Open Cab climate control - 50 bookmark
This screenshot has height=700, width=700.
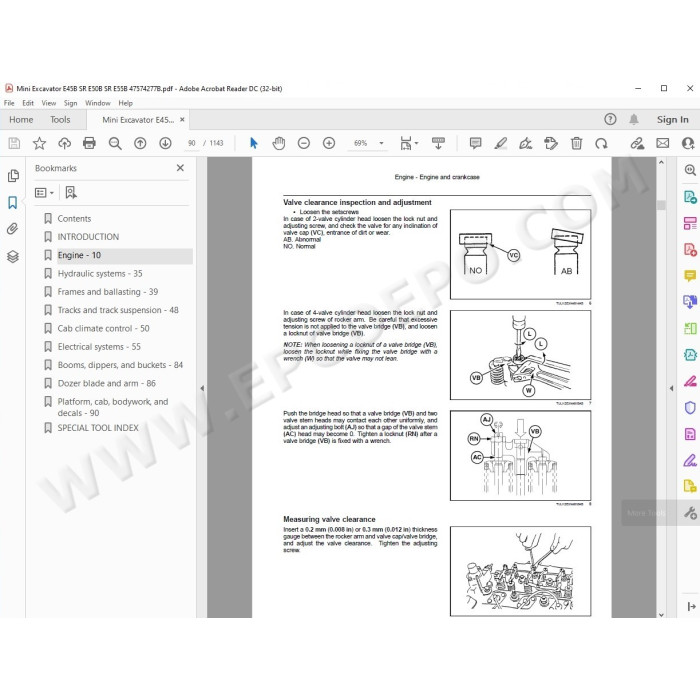(x=103, y=329)
